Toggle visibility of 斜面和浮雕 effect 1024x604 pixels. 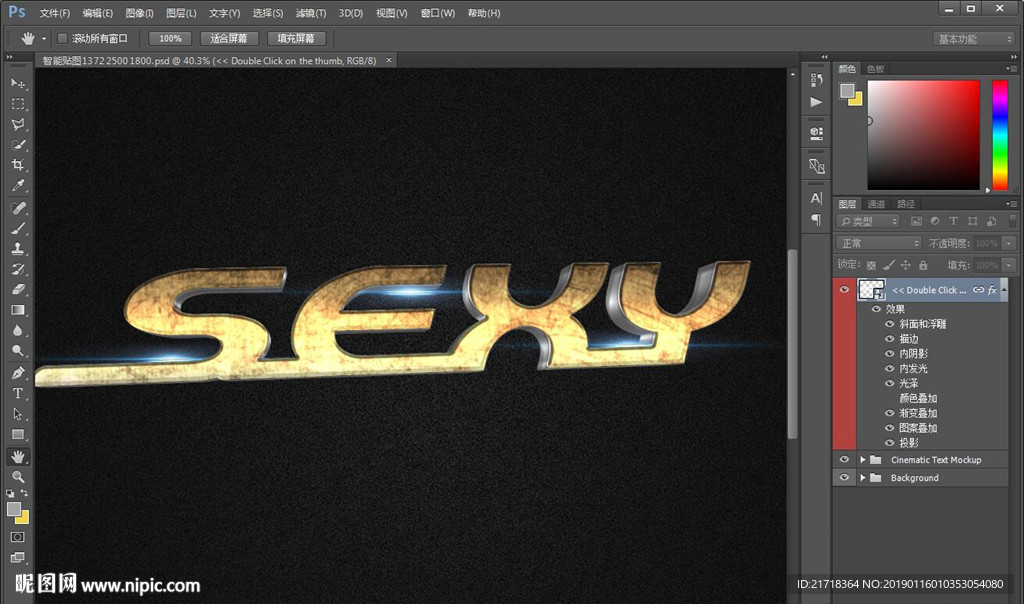tap(889, 324)
